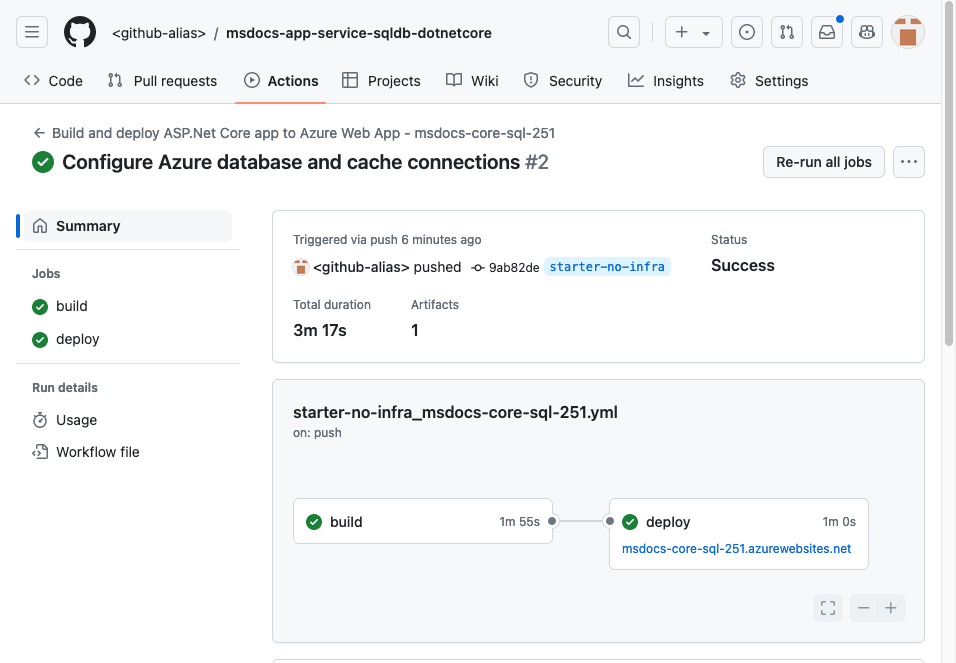Zoom in on the workflow graph with the plus control
The image size is (956, 663).
coord(891,607)
